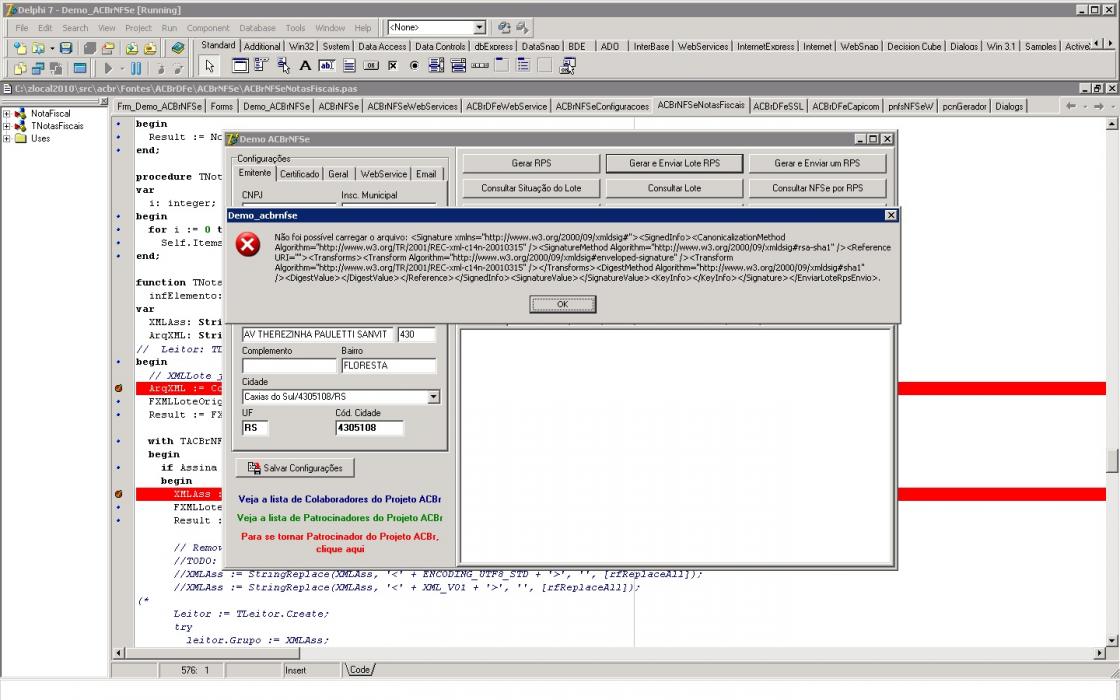
Task: Toggle breakpoint on ArqXML line gutter
Action: point(119,389)
